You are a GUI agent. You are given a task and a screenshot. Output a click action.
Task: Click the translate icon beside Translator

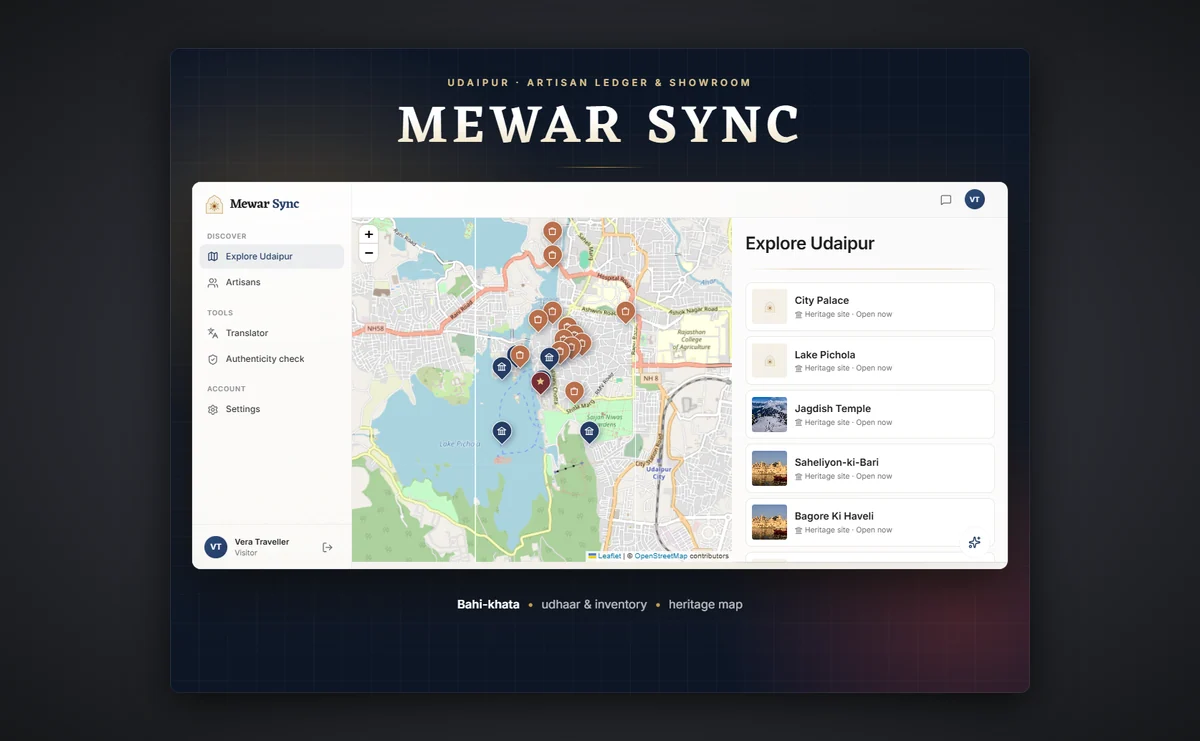pyautogui.click(x=213, y=333)
